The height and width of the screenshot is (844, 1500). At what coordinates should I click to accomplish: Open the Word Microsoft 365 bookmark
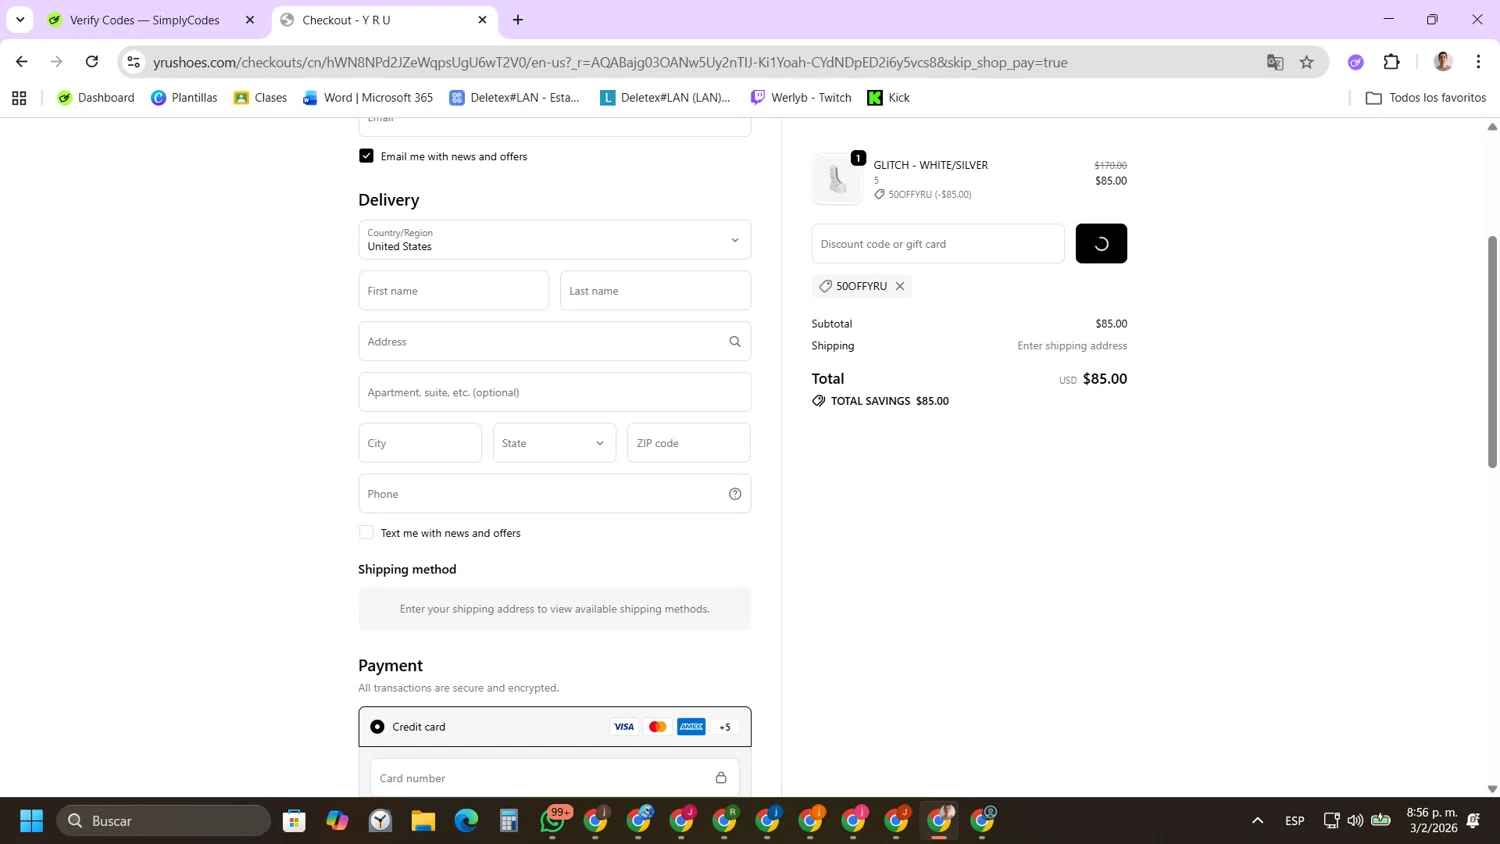click(x=368, y=98)
